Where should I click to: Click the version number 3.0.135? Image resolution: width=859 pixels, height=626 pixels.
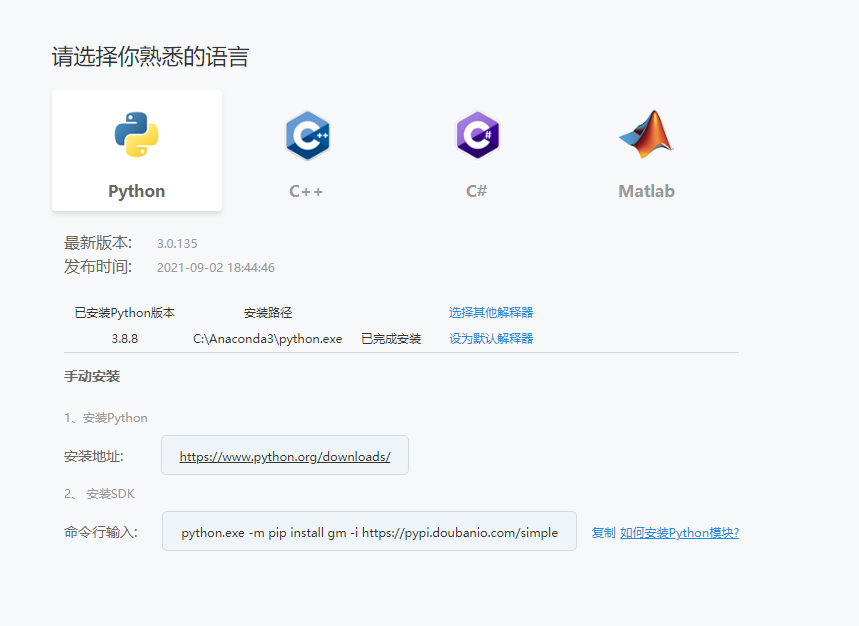[177, 244]
